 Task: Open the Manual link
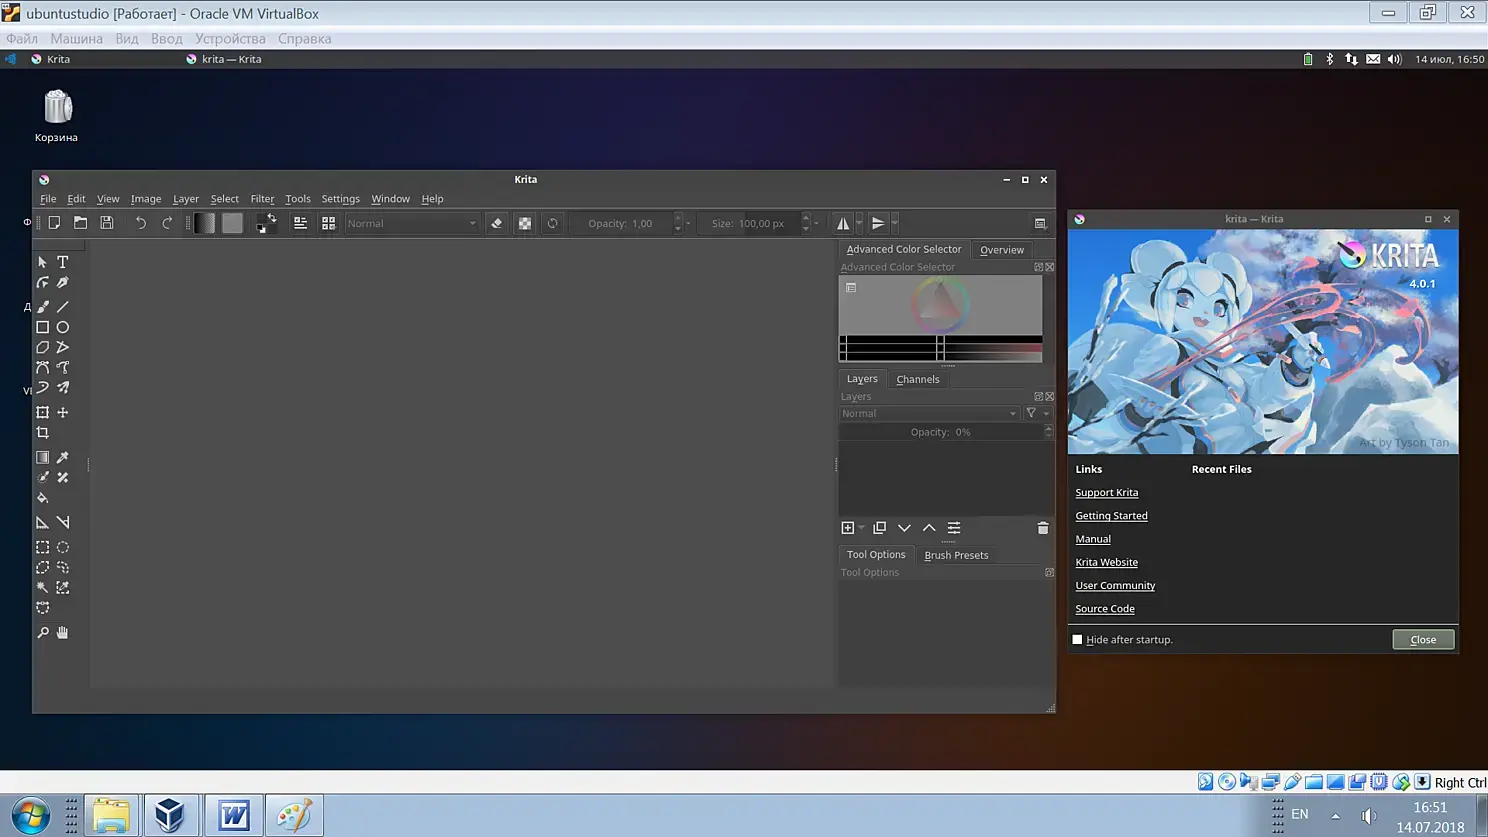pyautogui.click(x=1093, y=539)
